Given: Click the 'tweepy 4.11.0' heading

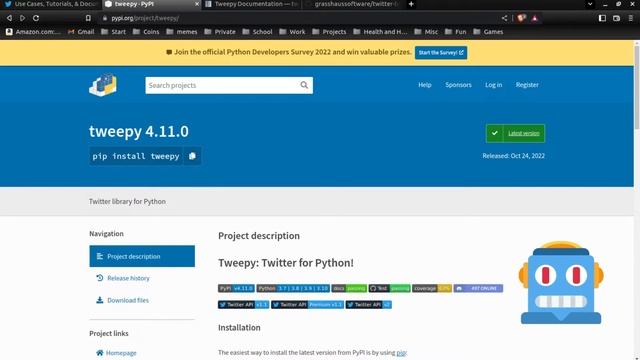Looking at the screenshot, I should coord(139,131).
